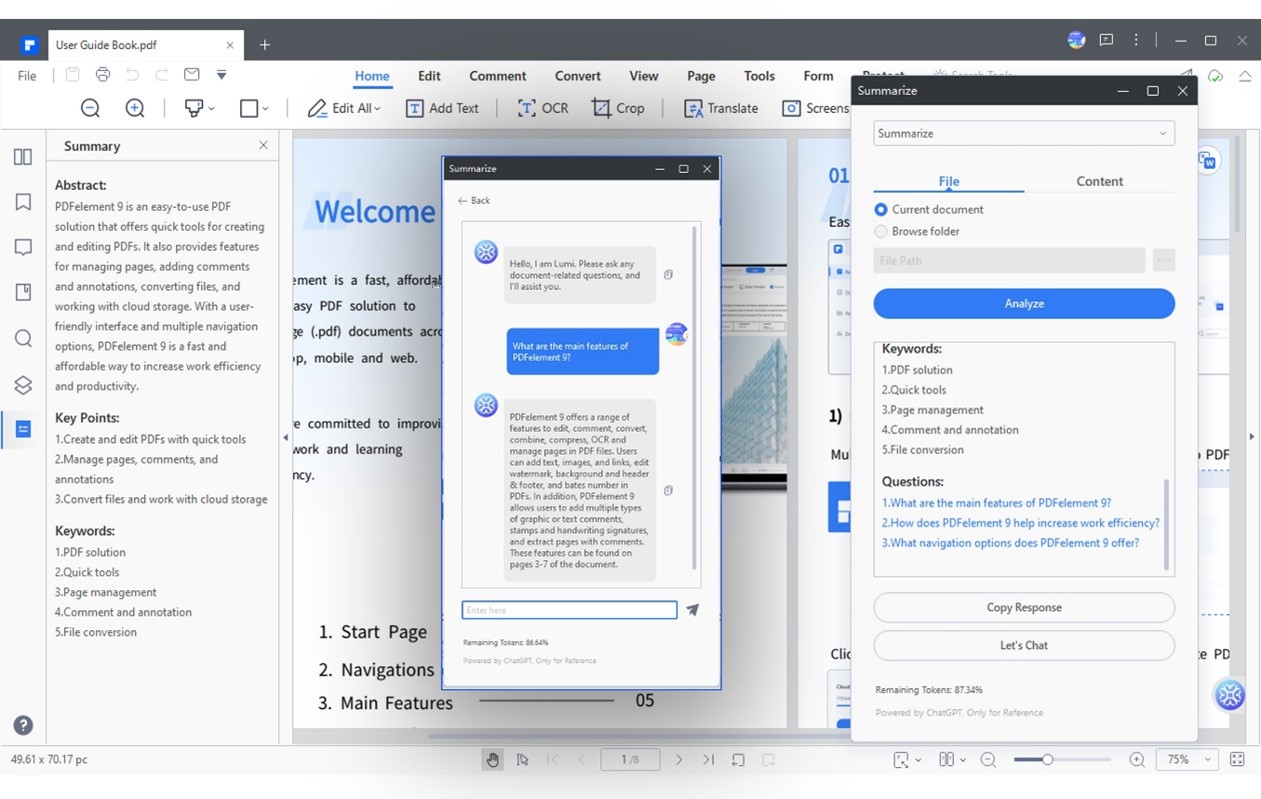Viewport: 1261px width, 799px height.
Task: Choose the Browse folder radio option
Action: [x=881, y=232]
